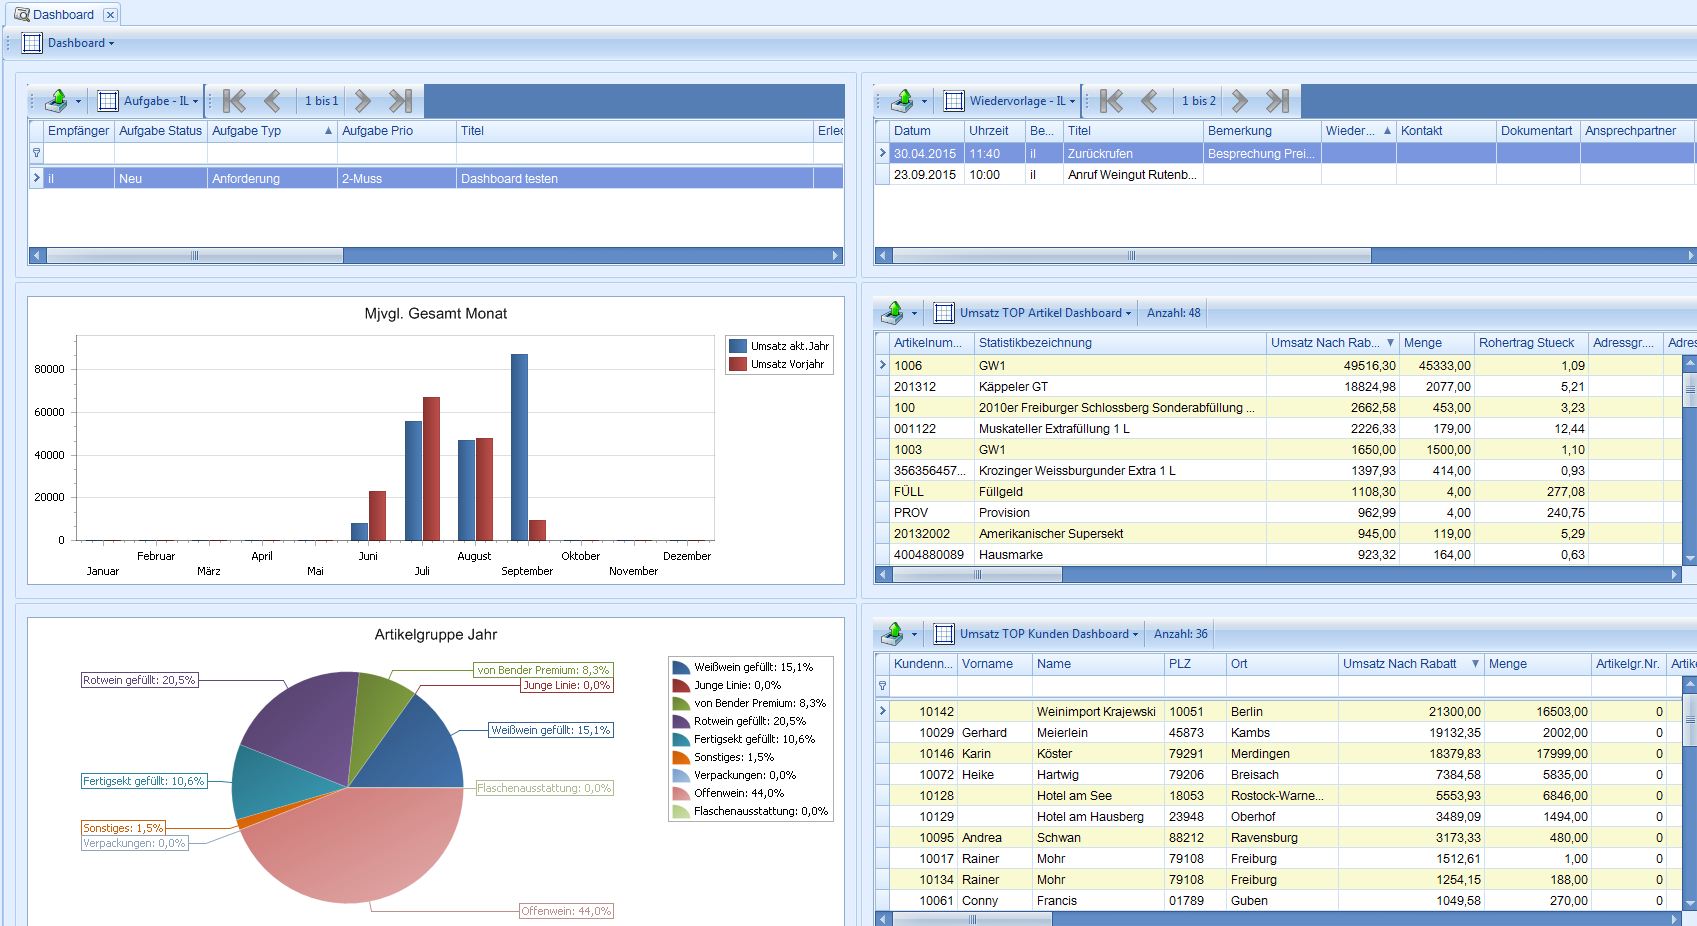The height and width of the screenshot is (926, 1697).
Task: Click export icon in Aufgabe panel
Action: (x=57, y=100)
